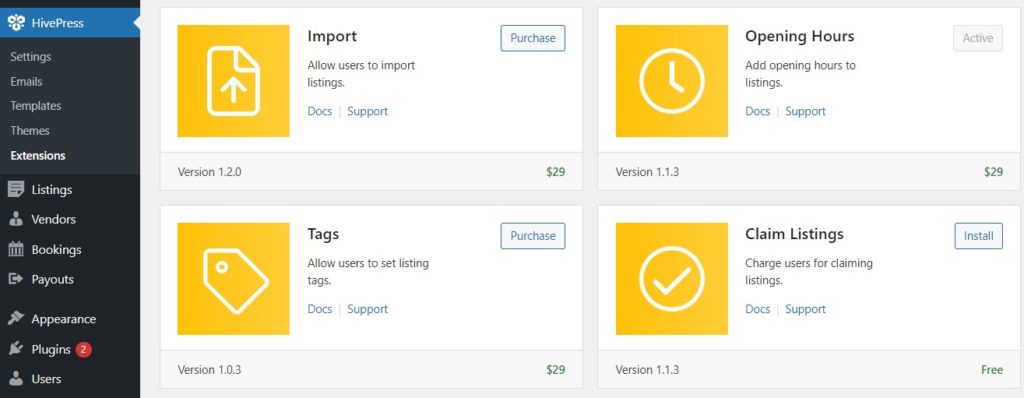This screenshot has height=398, width=1024.
Task: Click the Import extension file-upload thumbnail
Action: [x=233, y=81]
